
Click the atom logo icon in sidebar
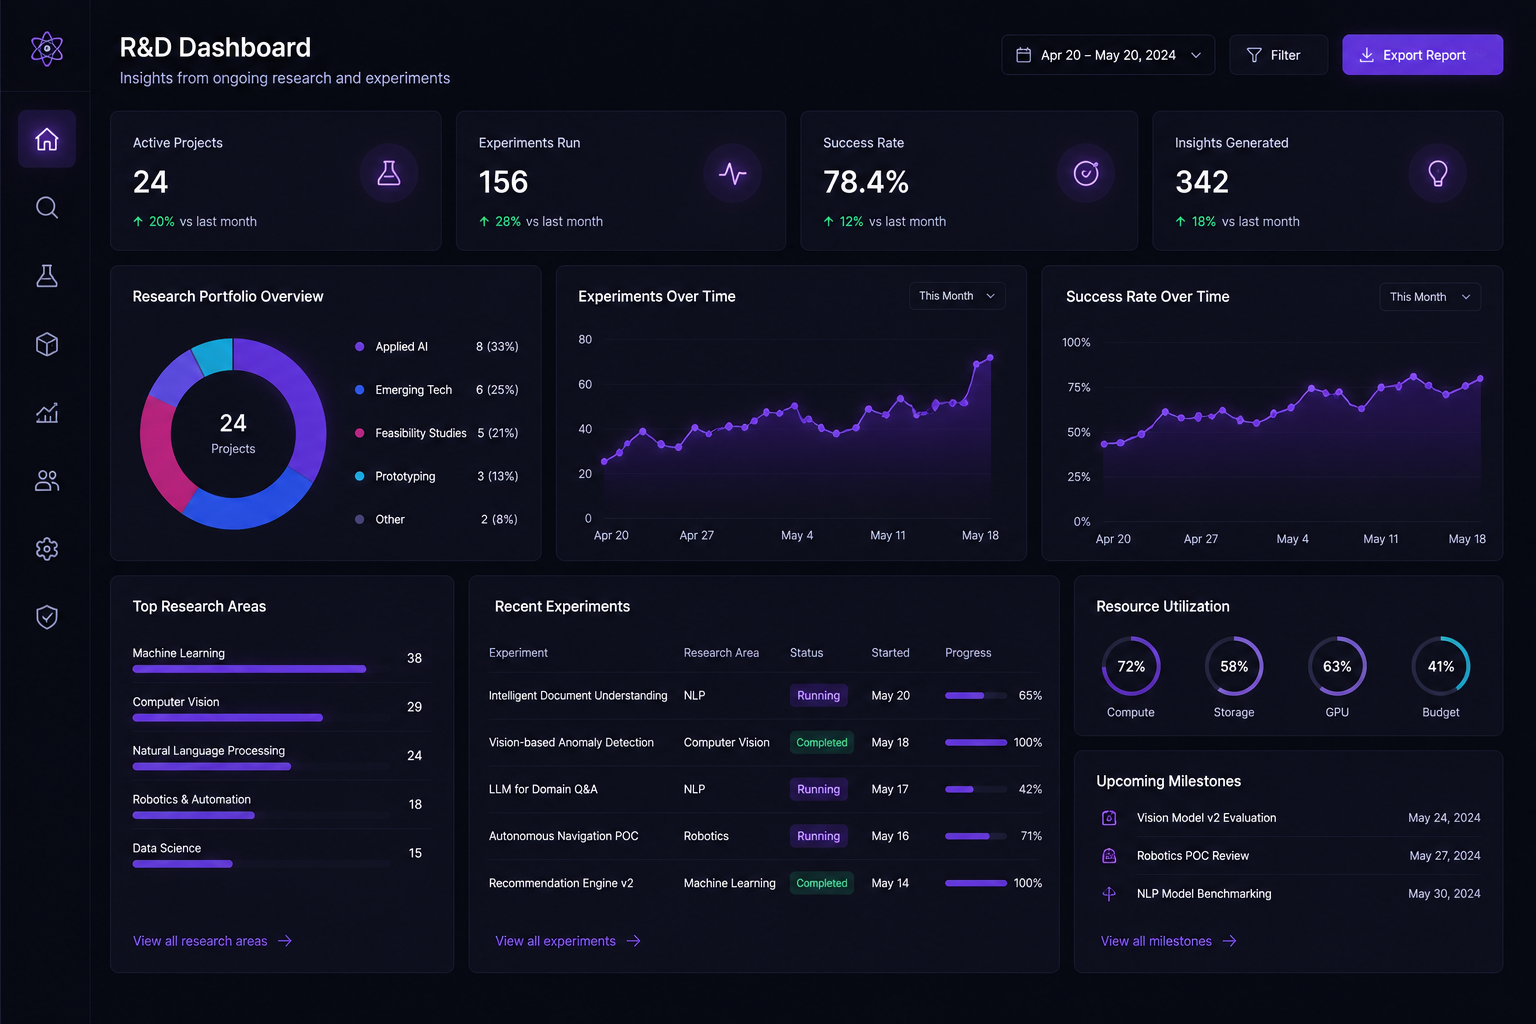tap(47, 48)
